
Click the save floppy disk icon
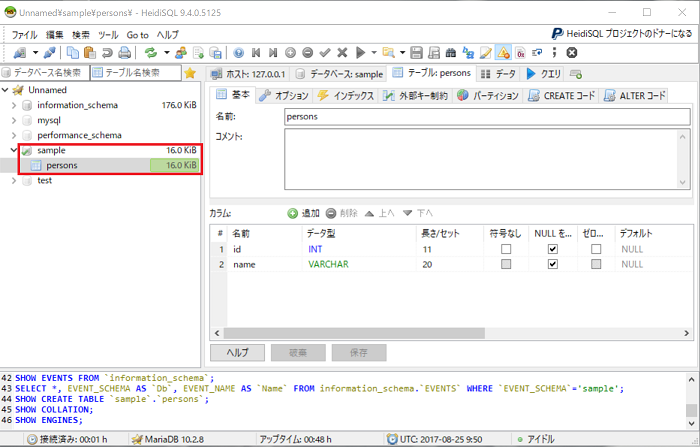[417, 53]
